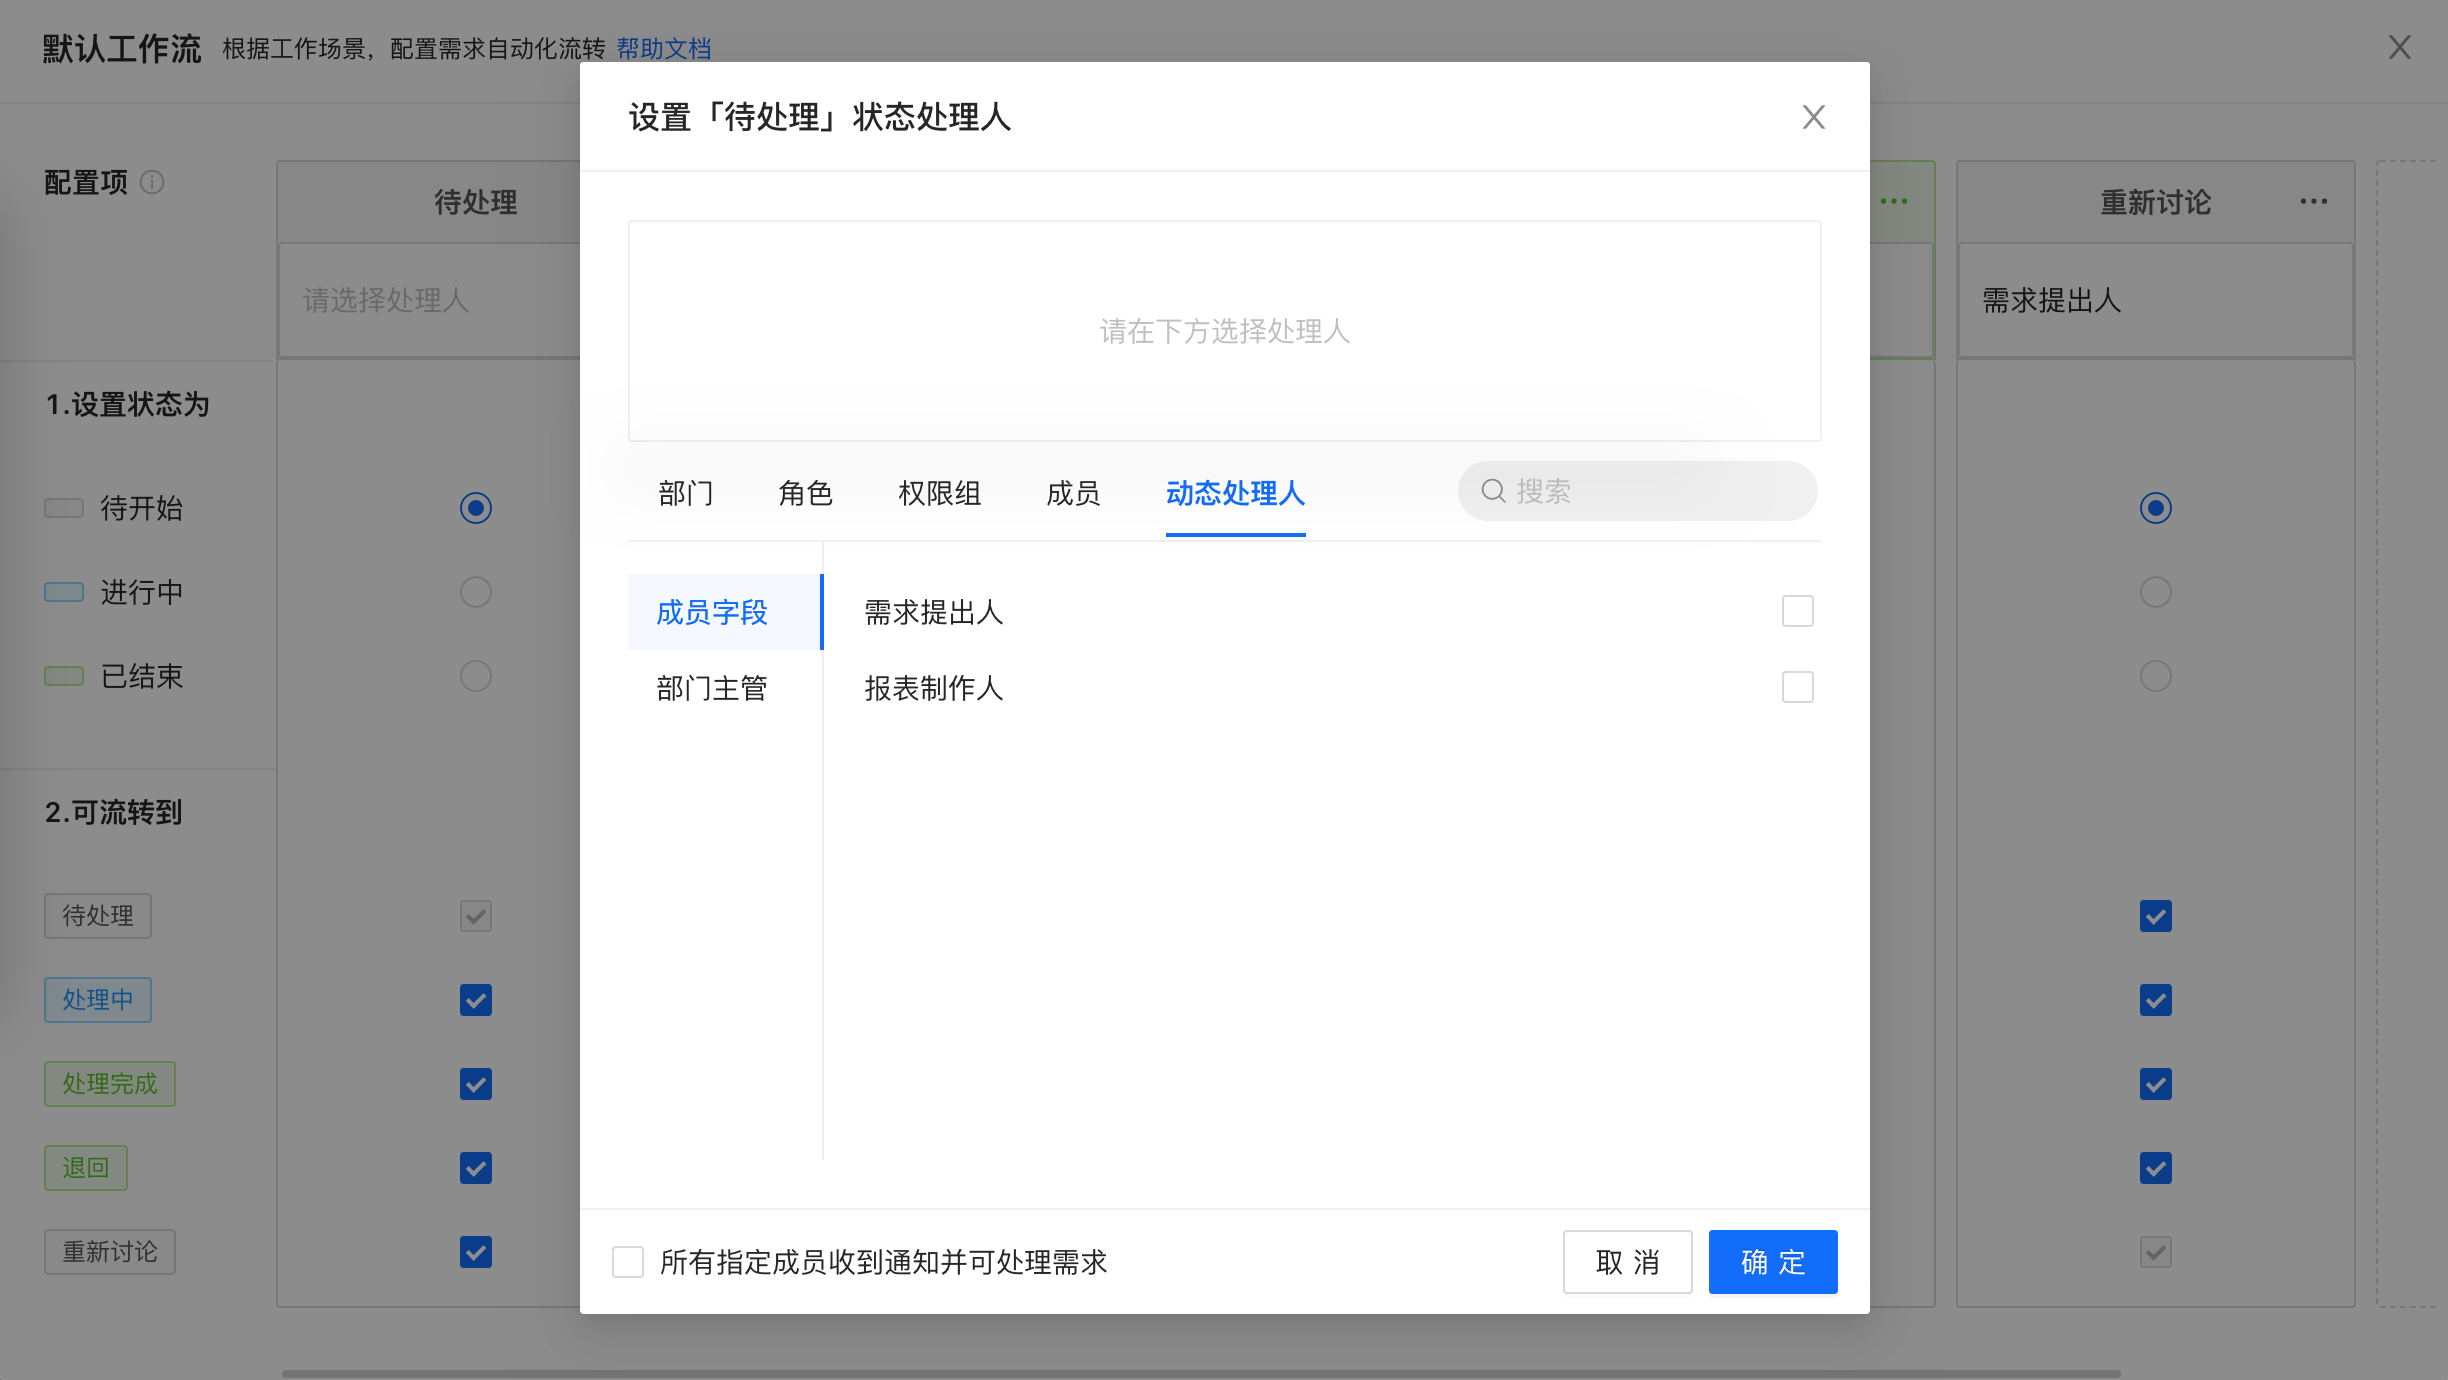Click the 确定 confirm button
Viewport: 2448px width, 1380px height.
[1772, 1262]
